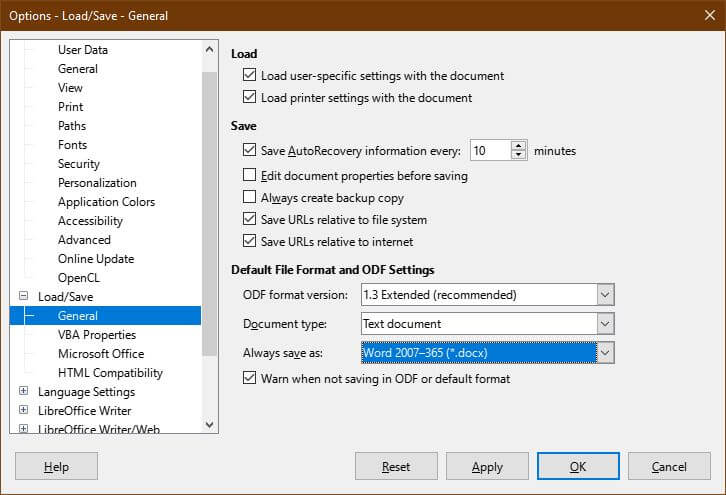Uncheck Load user-specific settings with the document
Image resolution: width=726 pixels, height=495 pixels.
(x=250, y=76)
